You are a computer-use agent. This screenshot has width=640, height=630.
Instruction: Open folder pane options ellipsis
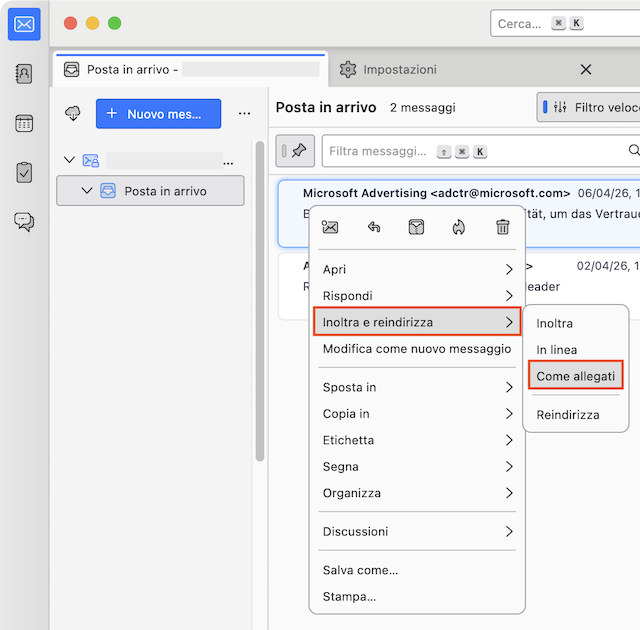244,113
